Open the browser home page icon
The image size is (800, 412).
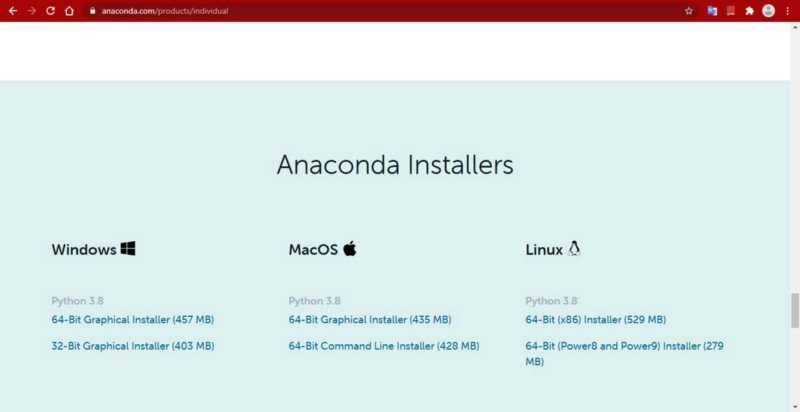pos(69,11)
